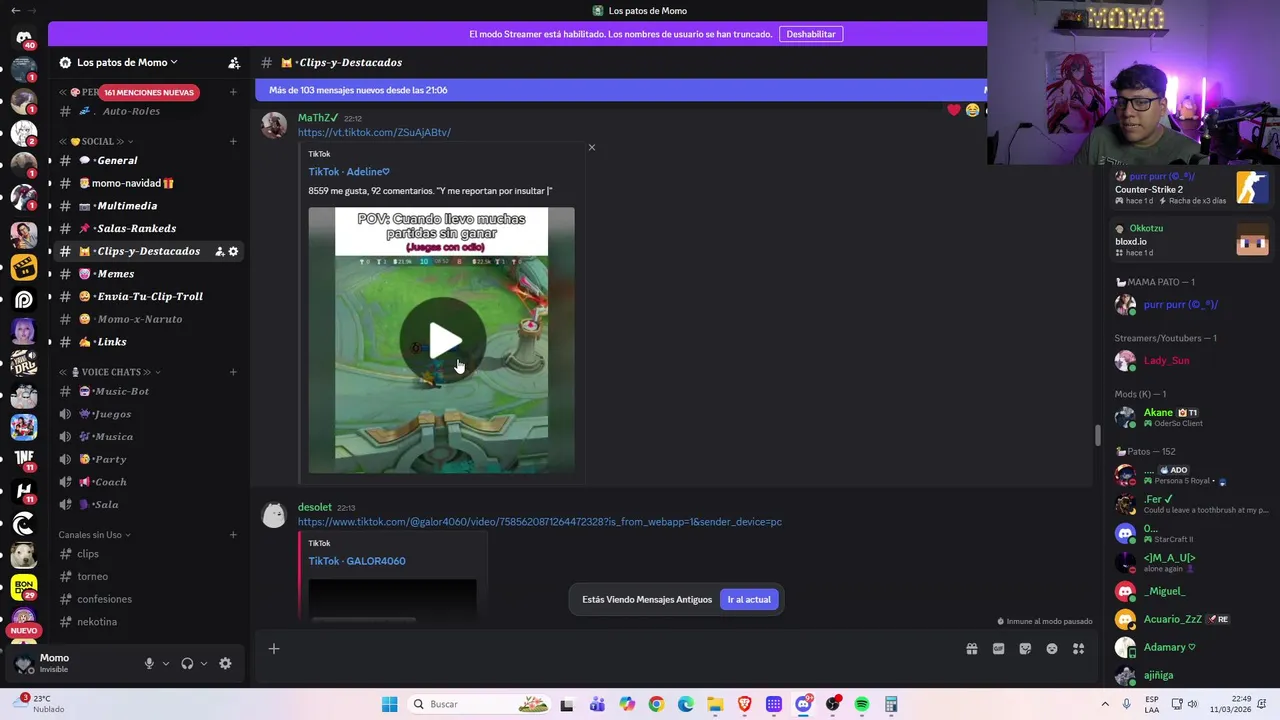Click the Windows Buscar search box
This screenshot has width=1280, height=720.
[478, 704]
